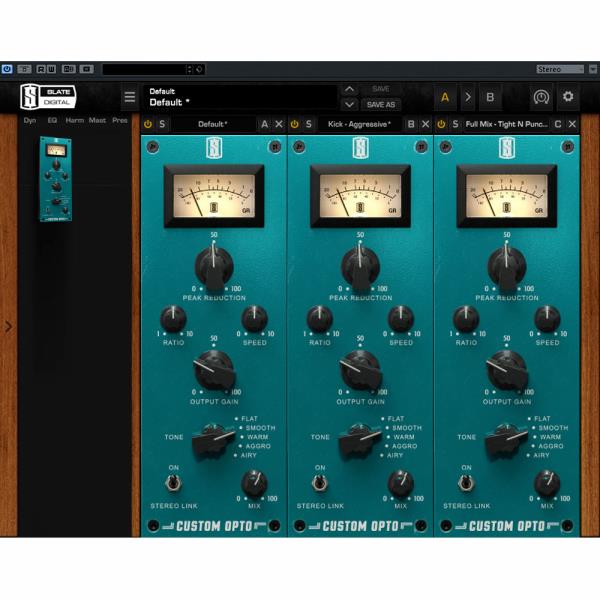The image size is (600, 600).
Task: Click the B slot letter on Kick module
Action: 411,124
